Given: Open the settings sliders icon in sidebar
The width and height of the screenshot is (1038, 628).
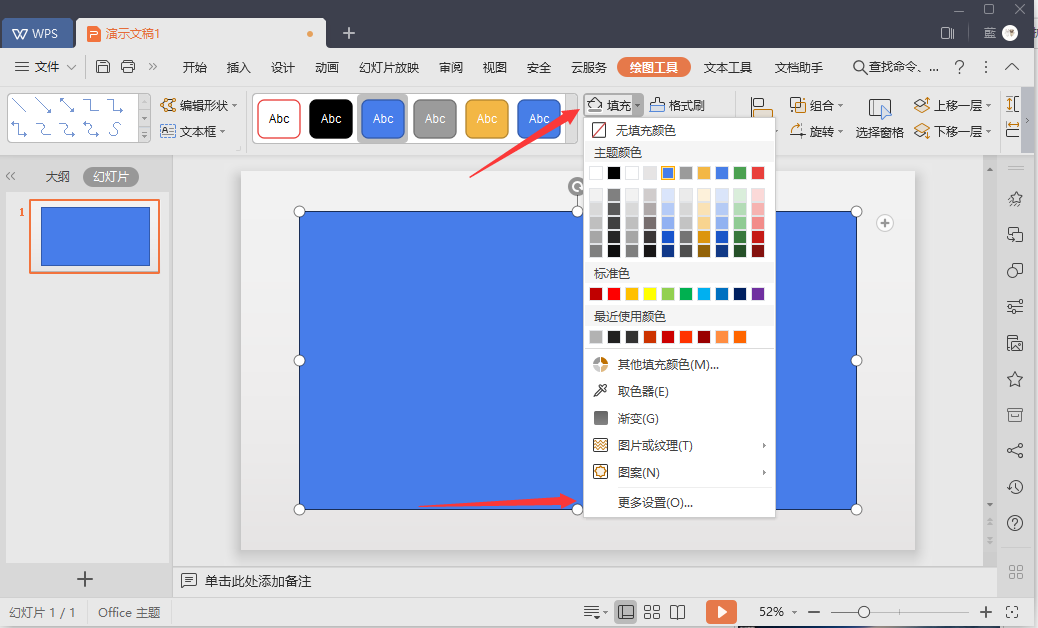Looking at the screenshot, I should coord(1015,306).
